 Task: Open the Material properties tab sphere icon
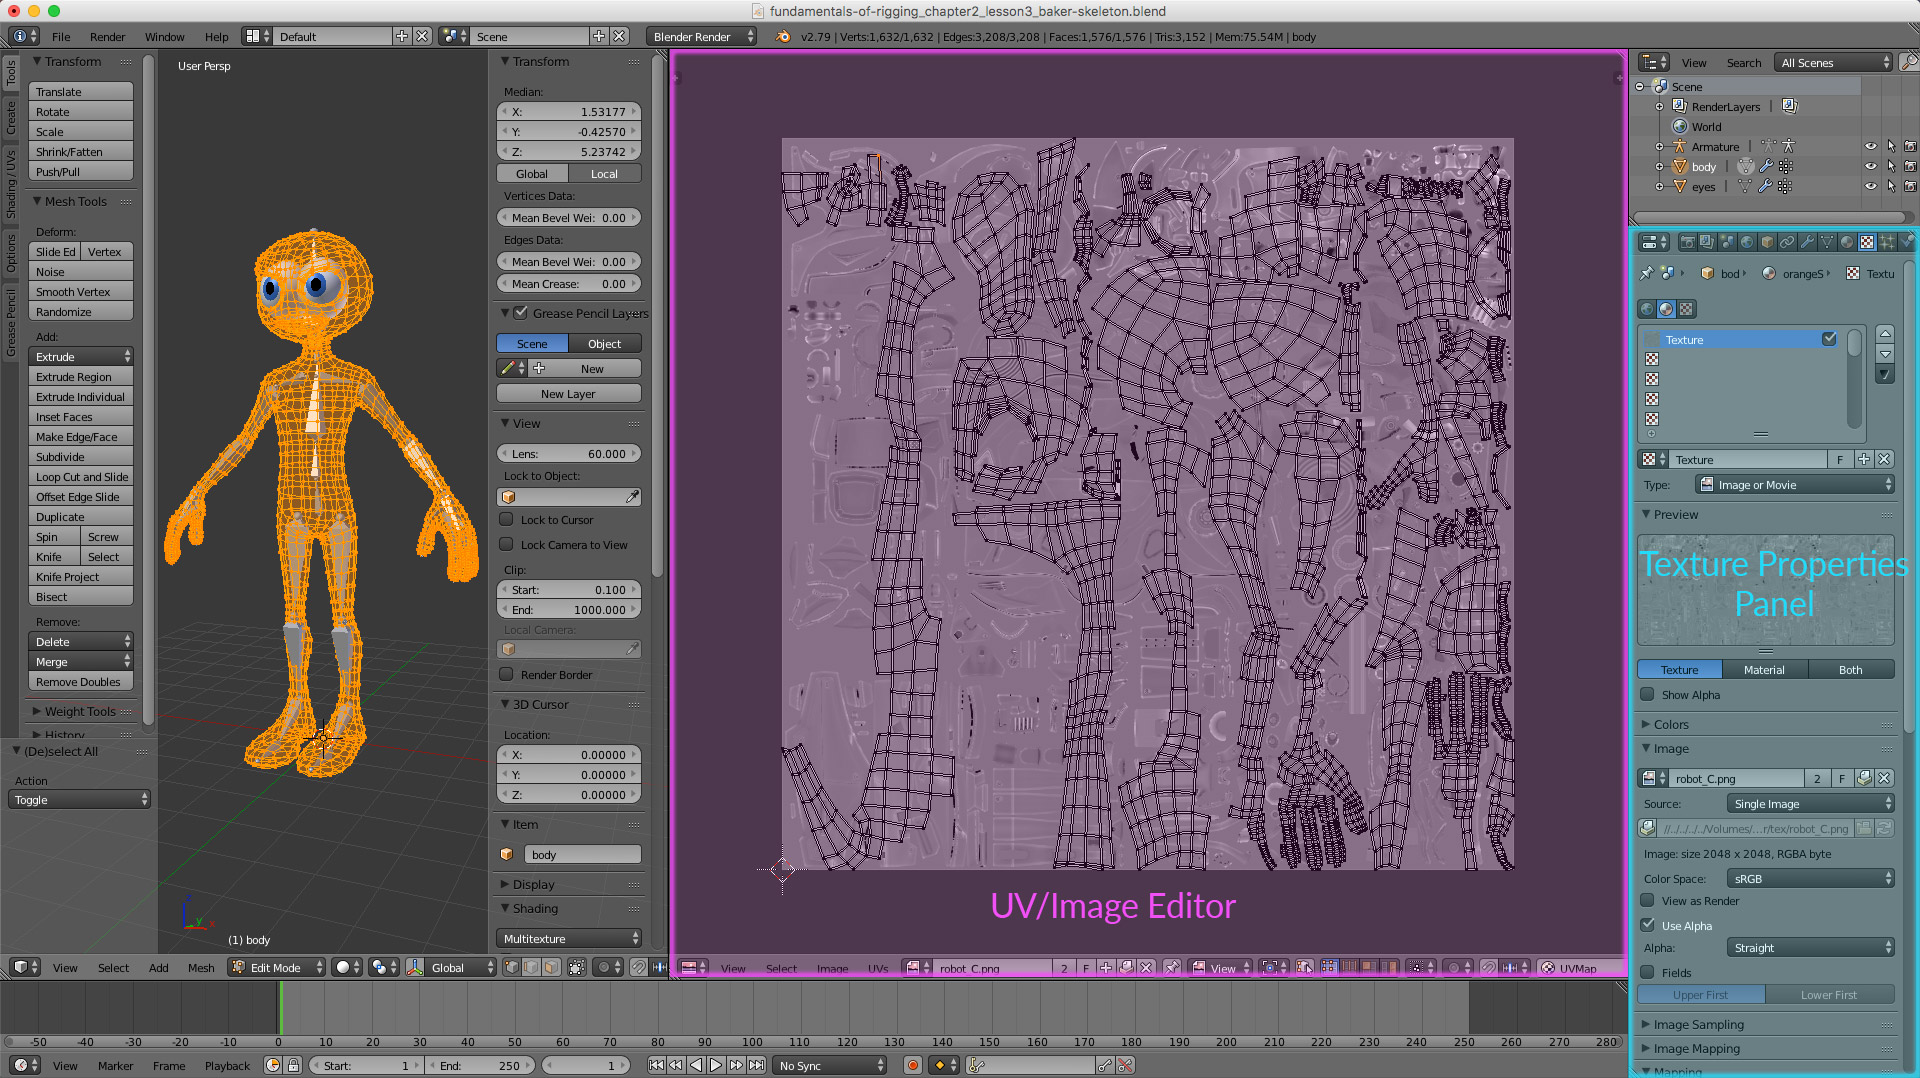click(x=1847, y=242)
